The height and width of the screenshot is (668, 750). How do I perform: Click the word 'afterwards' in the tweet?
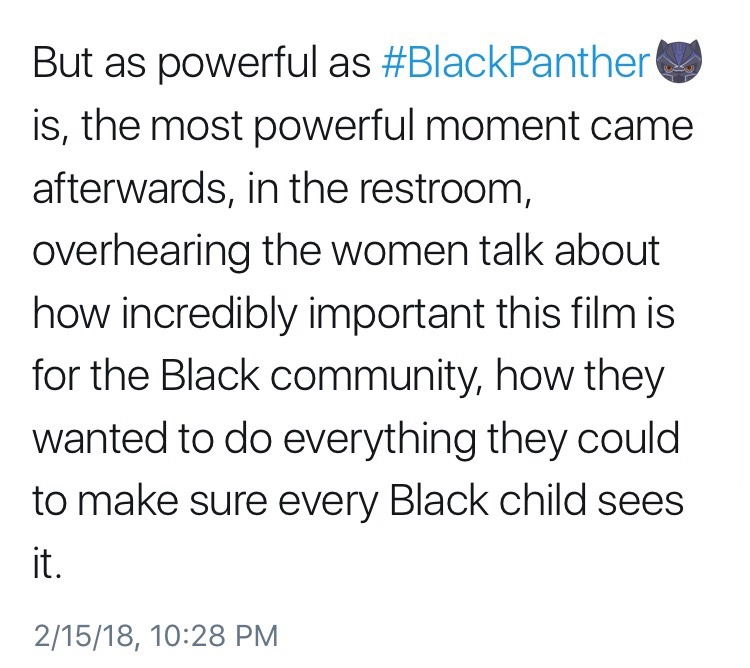129,189
